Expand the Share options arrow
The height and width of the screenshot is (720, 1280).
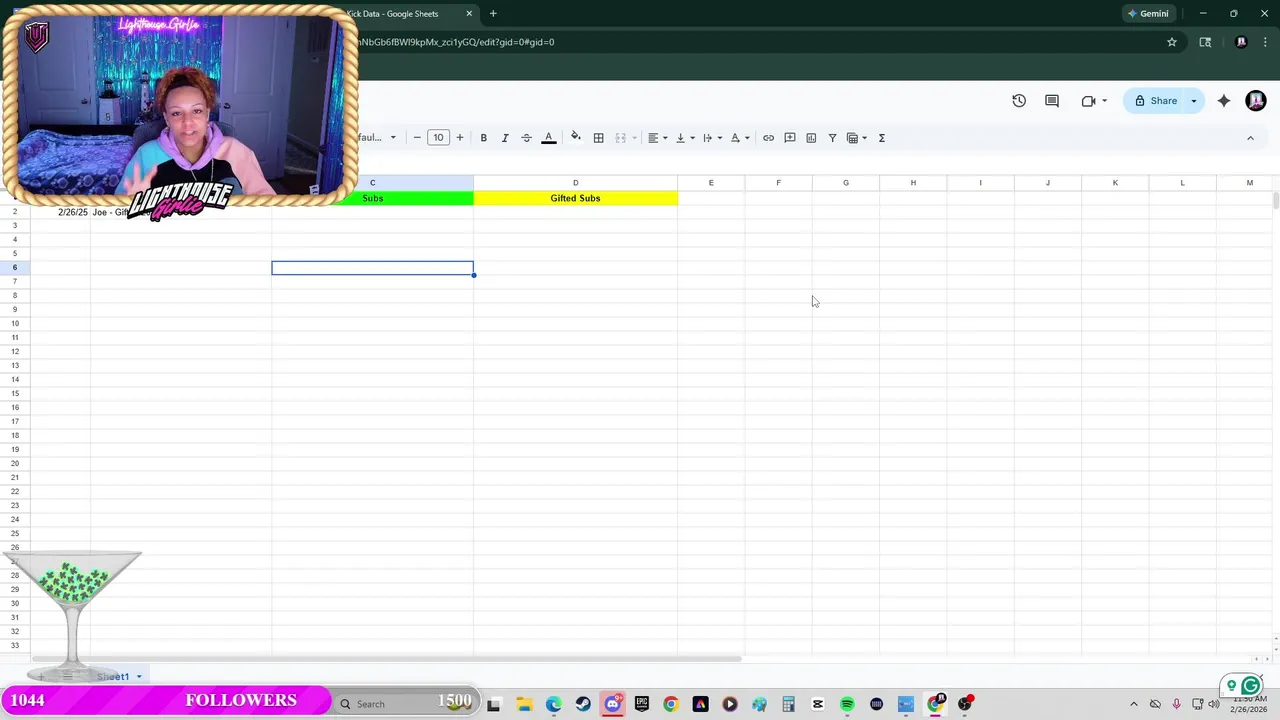pos(1193,101)
